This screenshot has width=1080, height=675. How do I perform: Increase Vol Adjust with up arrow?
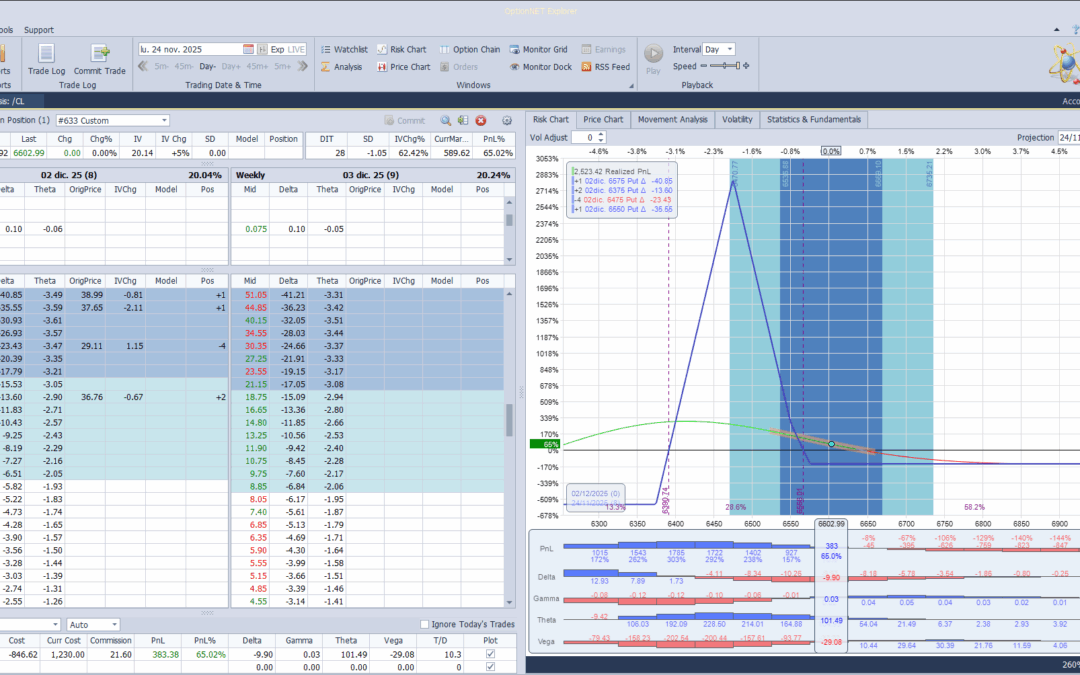coord(601,134)
